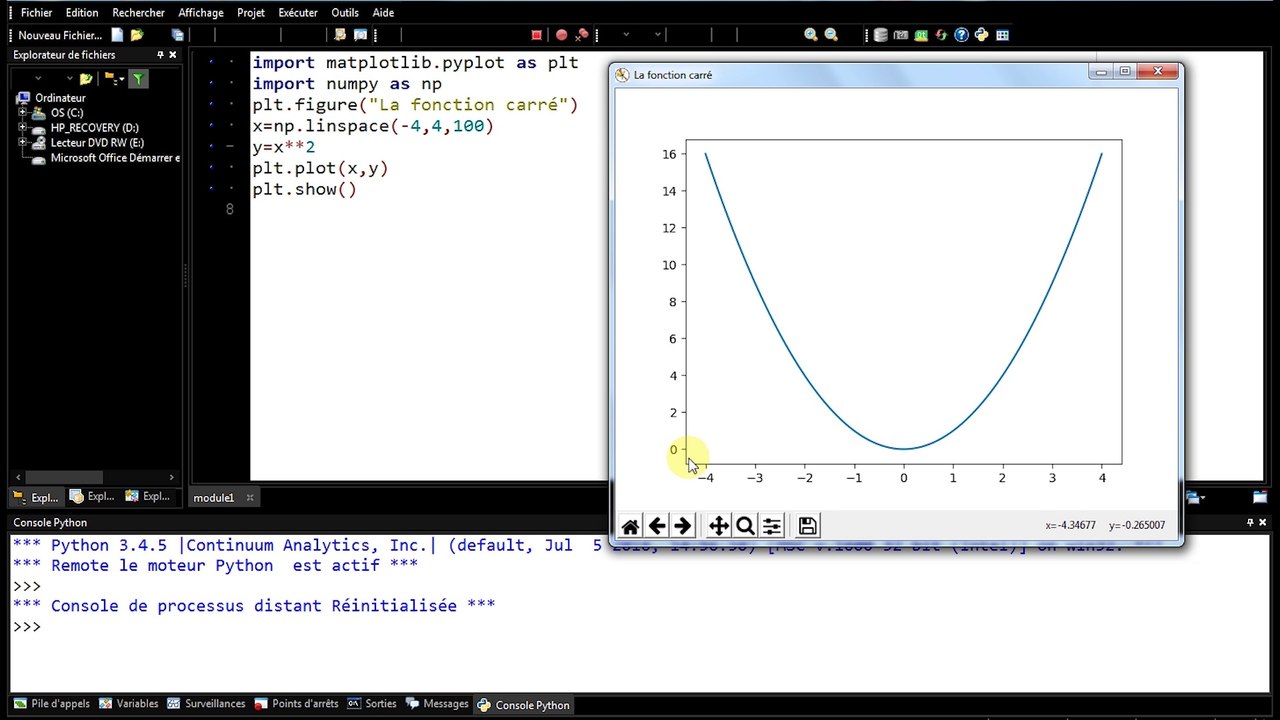Go forward to next plot view
Image resolution: width=1280 pixels, height=720 pixels.
683,526
